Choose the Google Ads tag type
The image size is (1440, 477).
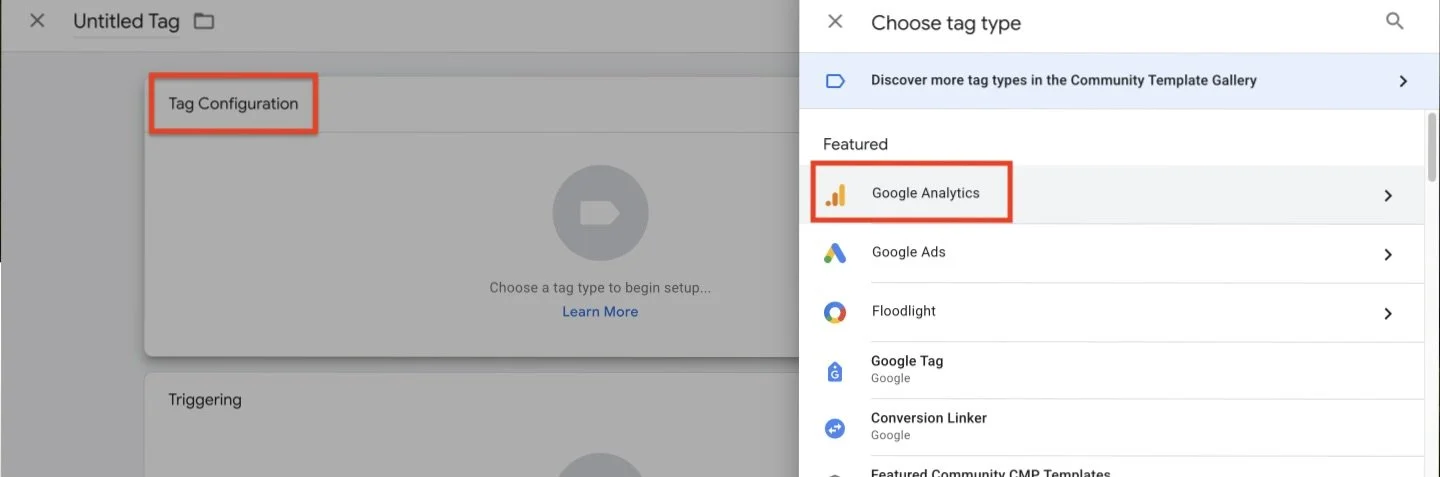[x=1112, y=253]
